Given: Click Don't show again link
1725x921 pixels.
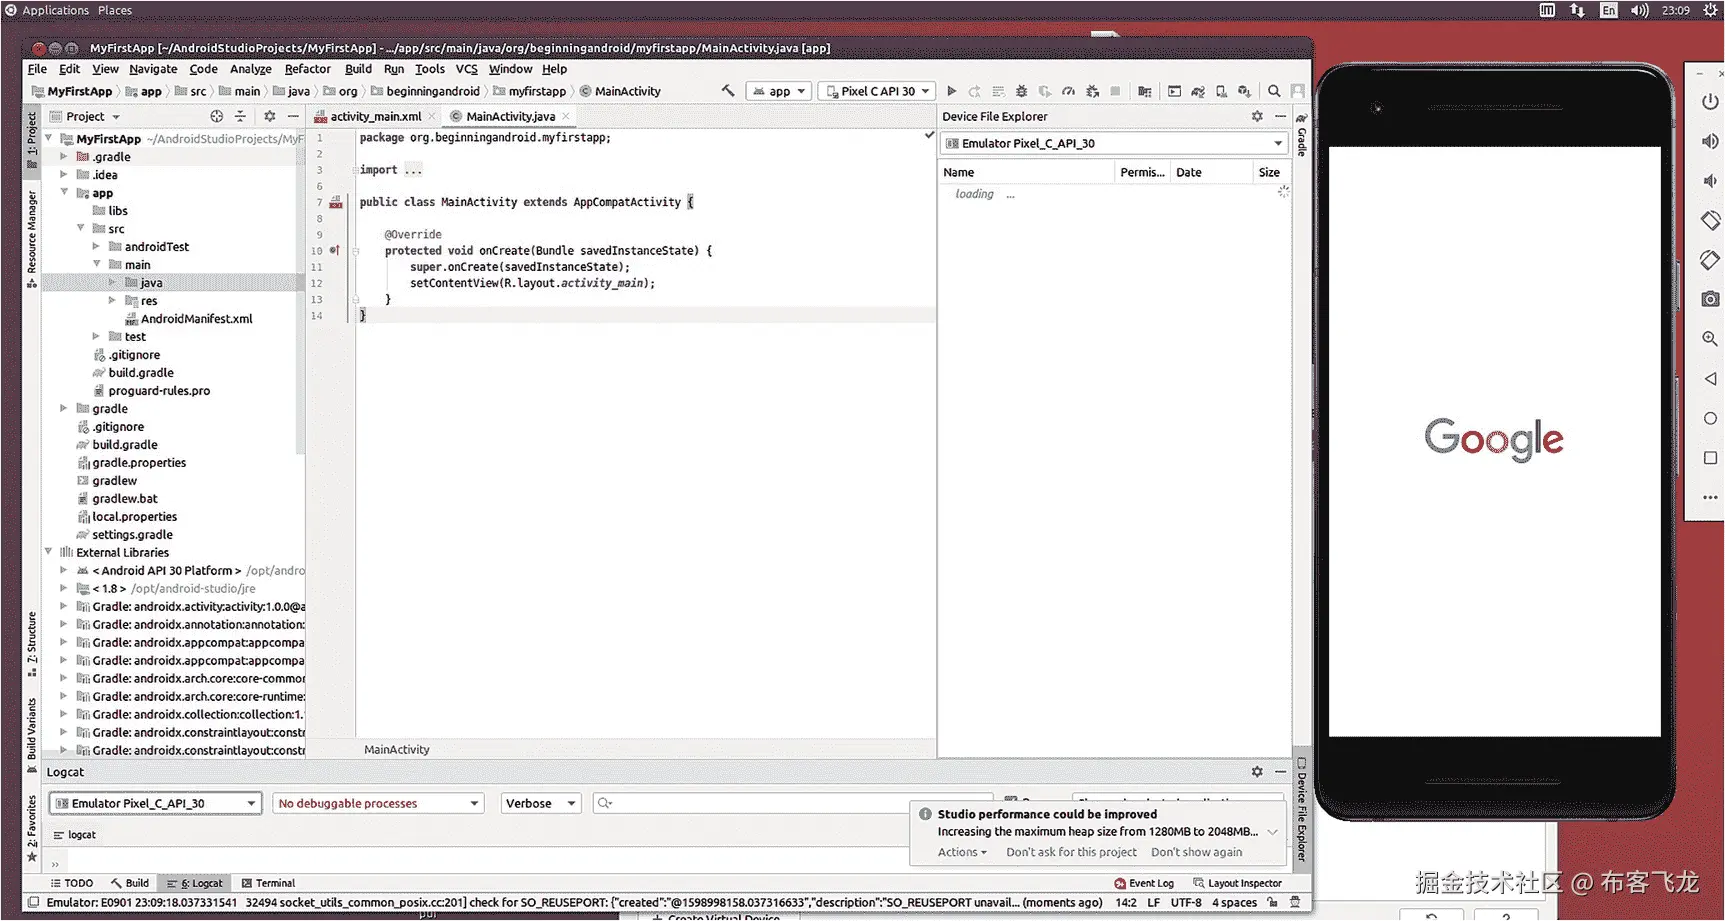Looking at the screenshot, I should click(x=1196, y=852).
